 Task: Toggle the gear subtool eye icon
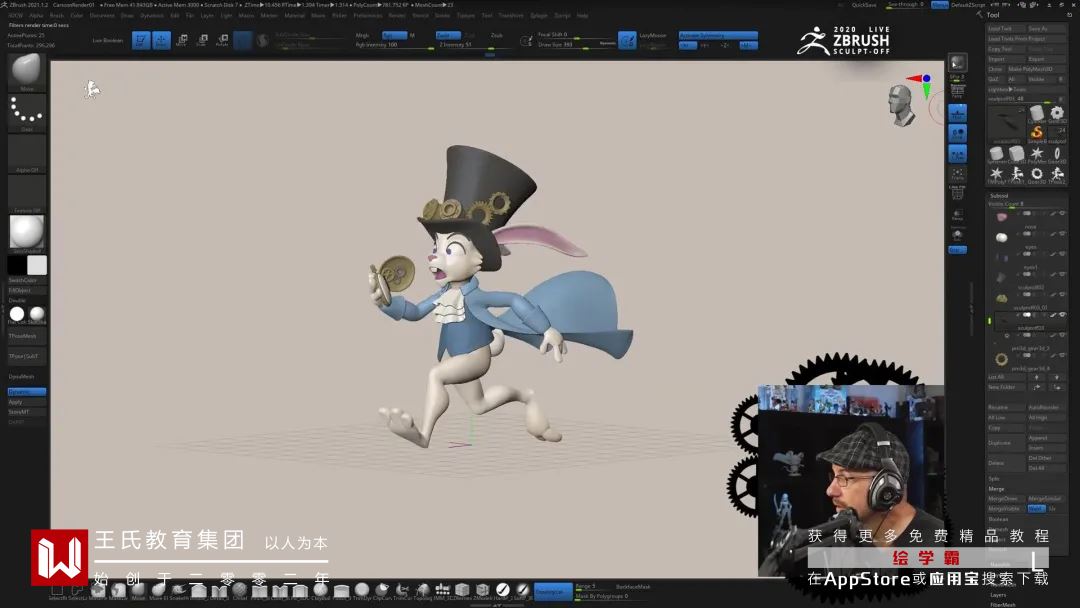(x=1063, y=355)
